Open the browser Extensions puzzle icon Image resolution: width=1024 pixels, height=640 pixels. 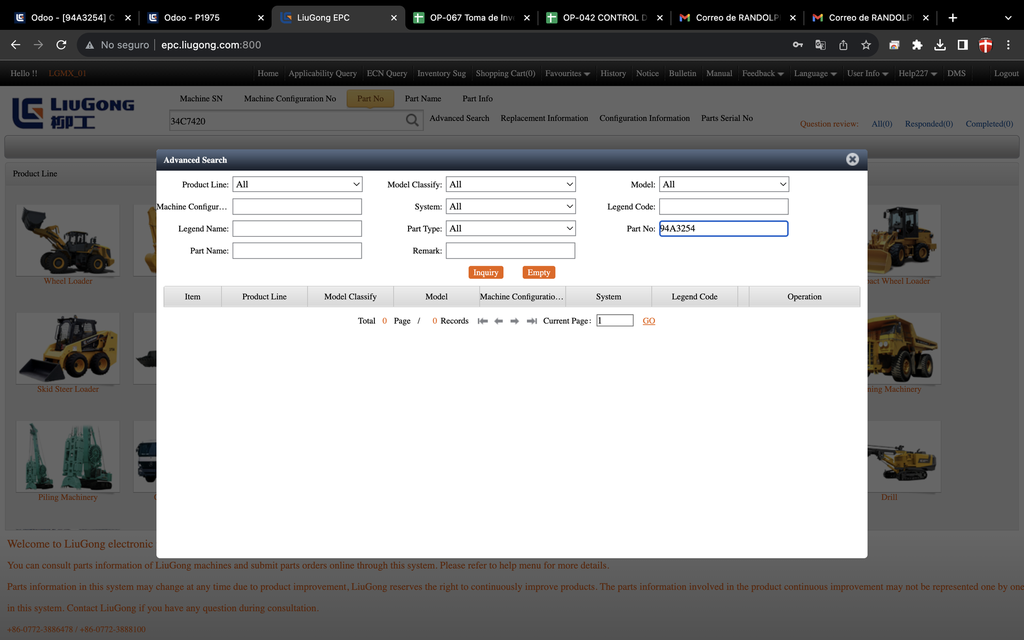917,45
